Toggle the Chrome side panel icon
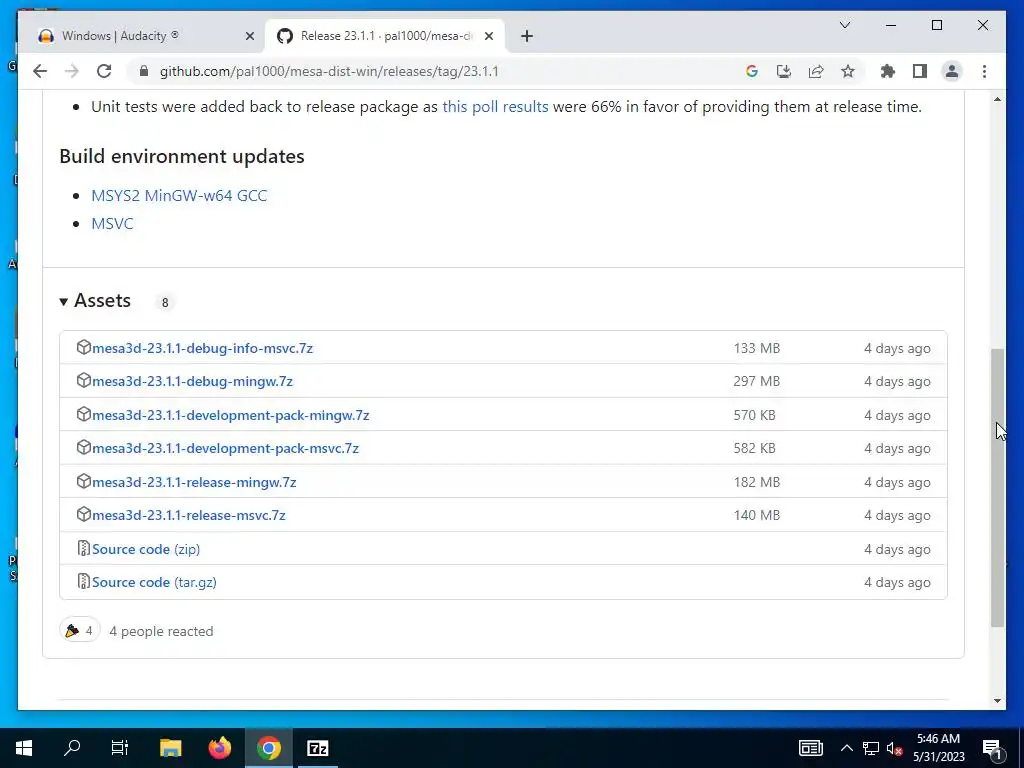The width and height of the screenshot is (1024, 768). tap(920, 71)
